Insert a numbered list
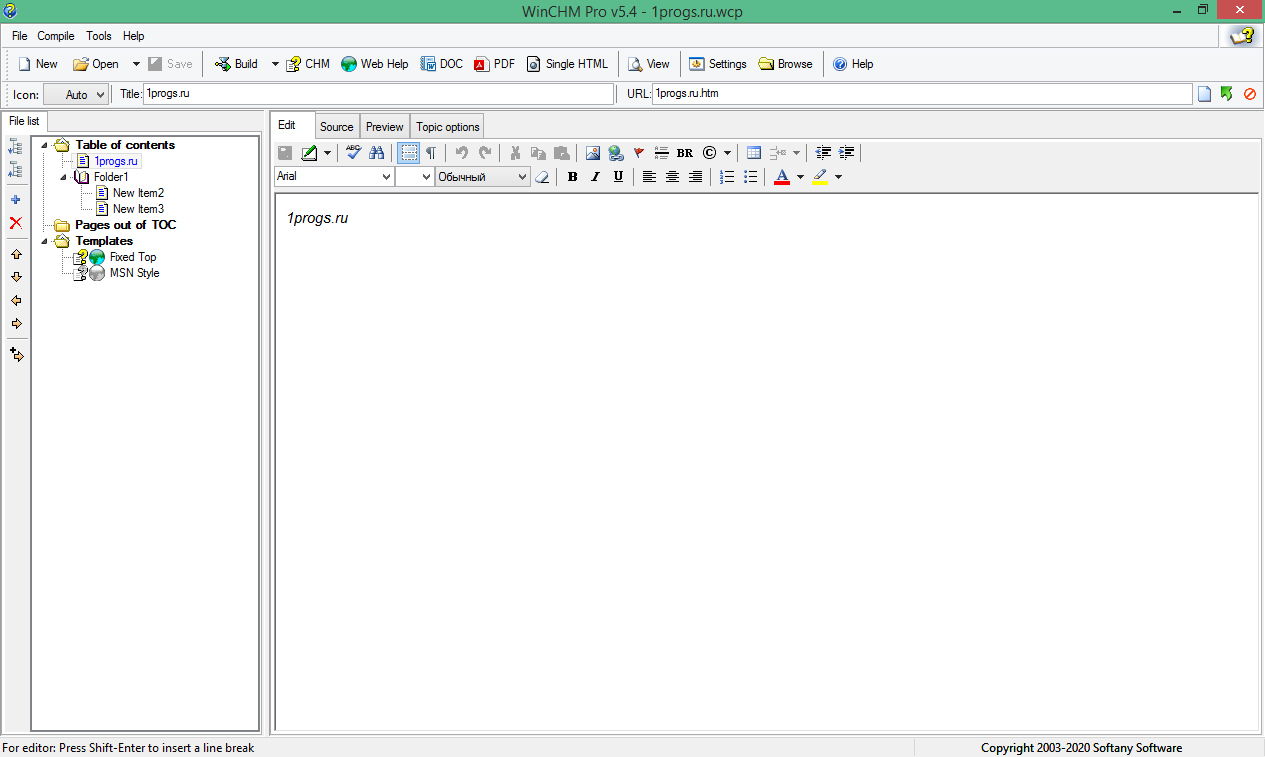The width and height of the screenshot is (1265, 757). [727, 177]
